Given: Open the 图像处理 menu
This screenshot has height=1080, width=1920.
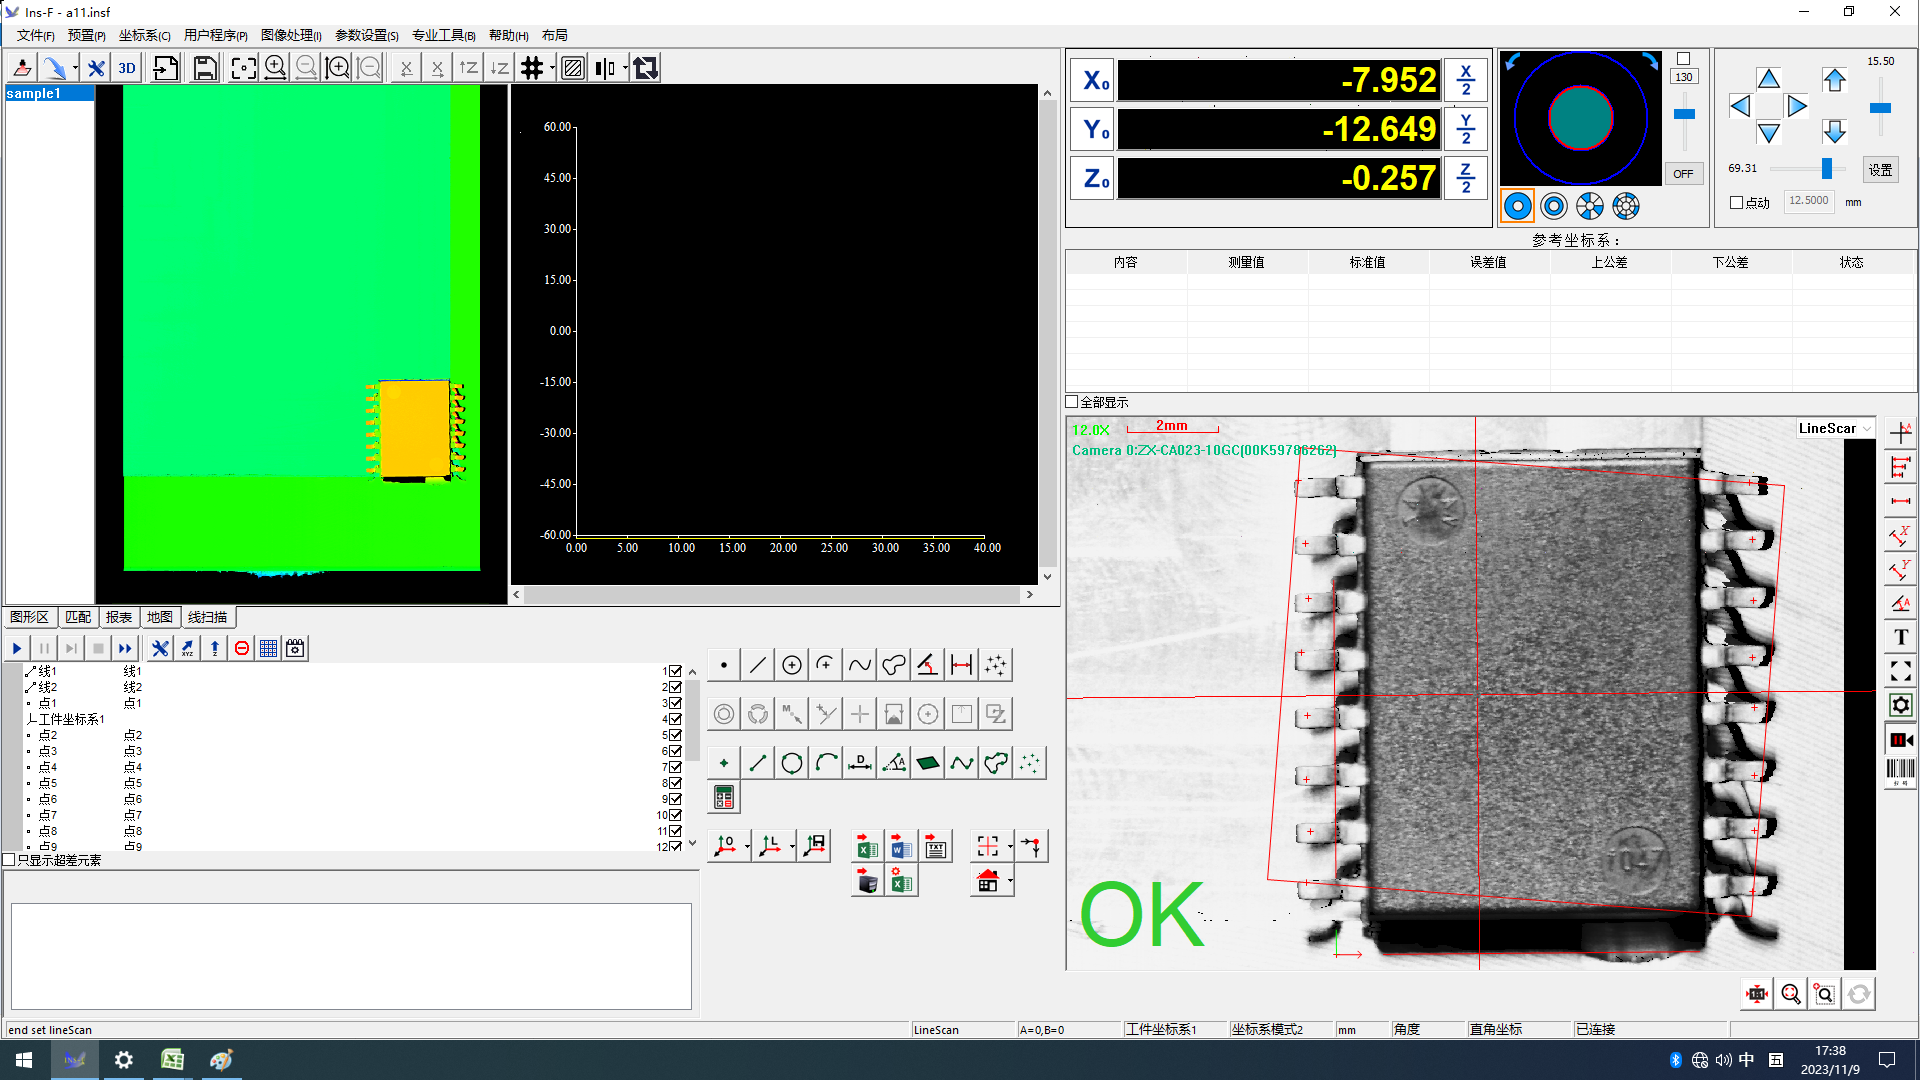Looking at the screenshot, I should (x=291, y=35).
